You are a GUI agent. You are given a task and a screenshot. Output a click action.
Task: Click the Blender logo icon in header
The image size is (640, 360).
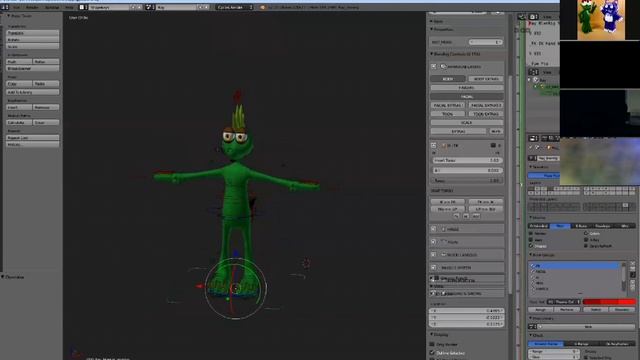262,7
